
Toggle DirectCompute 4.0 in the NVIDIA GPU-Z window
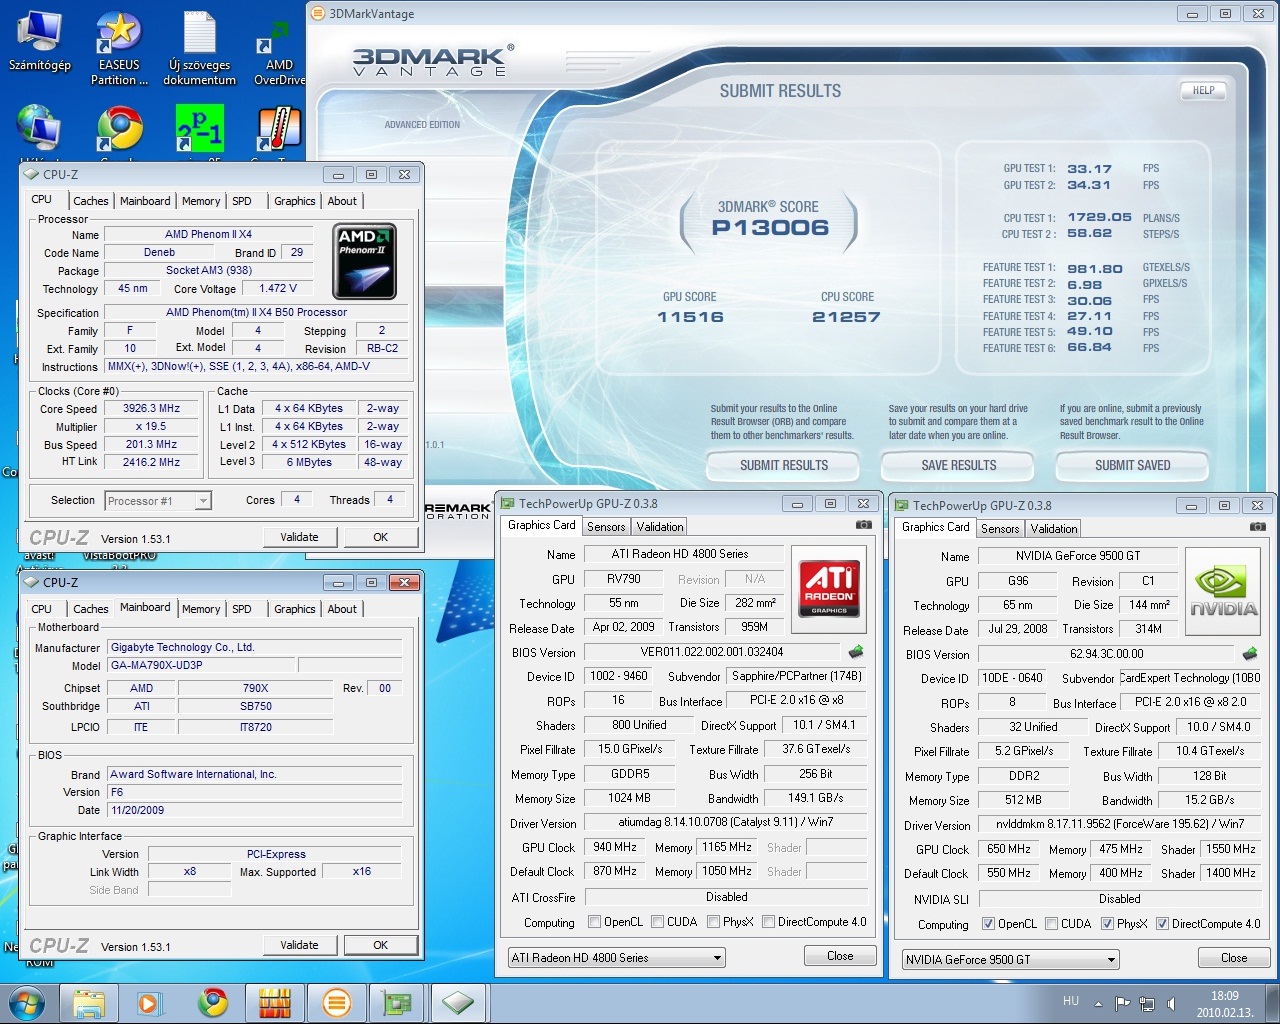(1162, 924)
